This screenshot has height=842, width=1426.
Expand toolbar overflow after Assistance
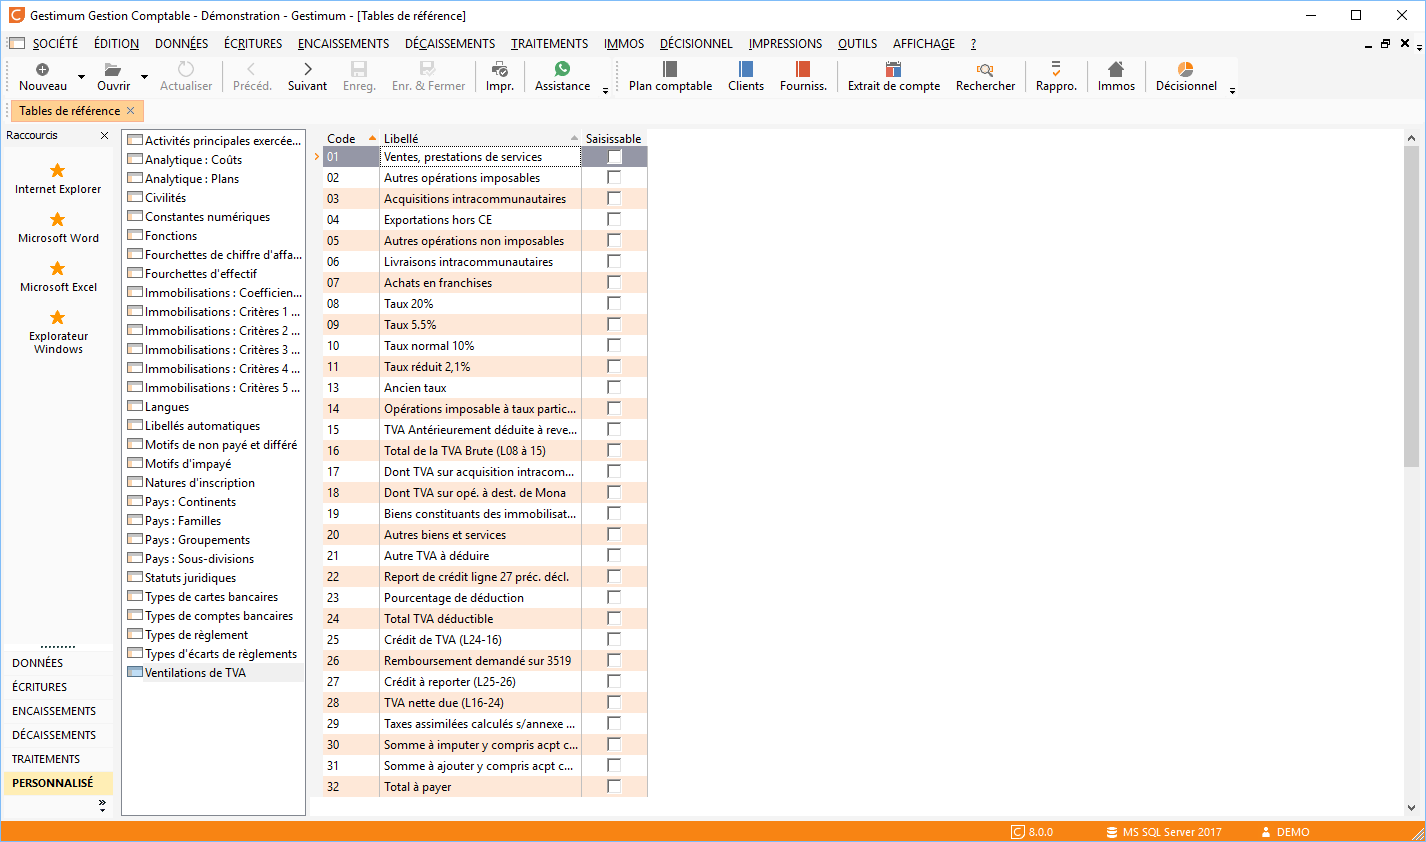coord(605,90)
